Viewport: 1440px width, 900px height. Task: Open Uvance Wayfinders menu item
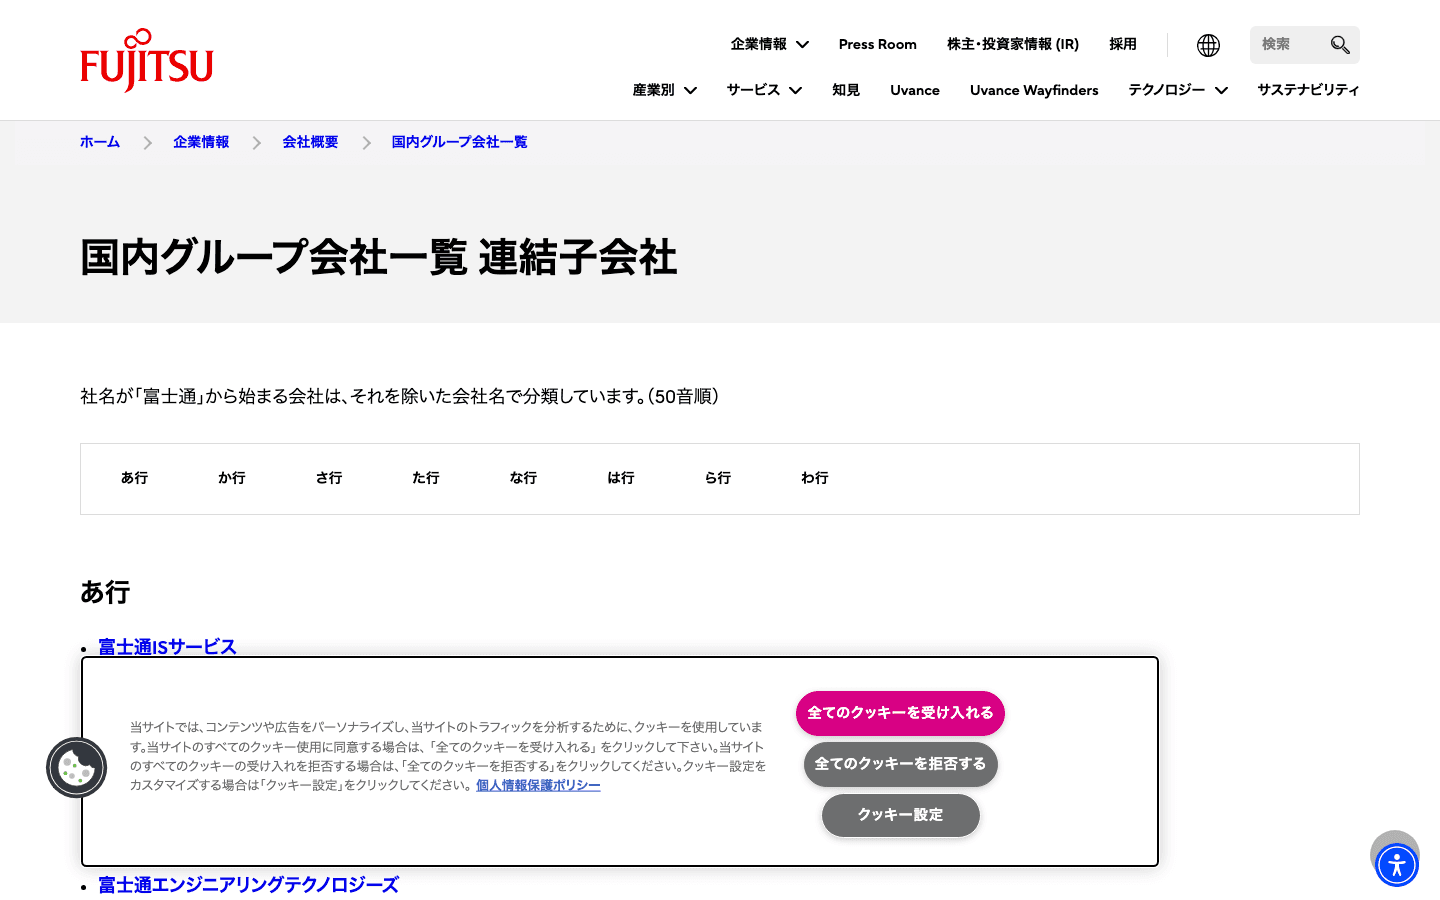pos(1034,90)
